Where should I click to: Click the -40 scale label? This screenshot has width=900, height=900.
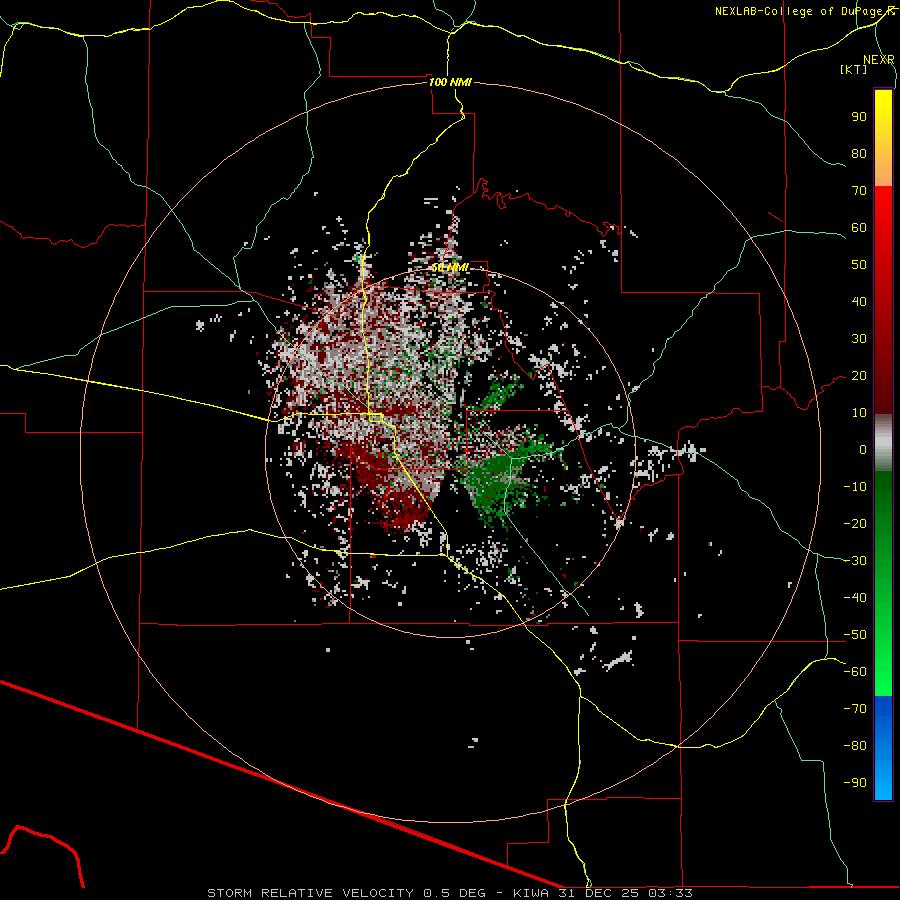click(x=855, y=598)
